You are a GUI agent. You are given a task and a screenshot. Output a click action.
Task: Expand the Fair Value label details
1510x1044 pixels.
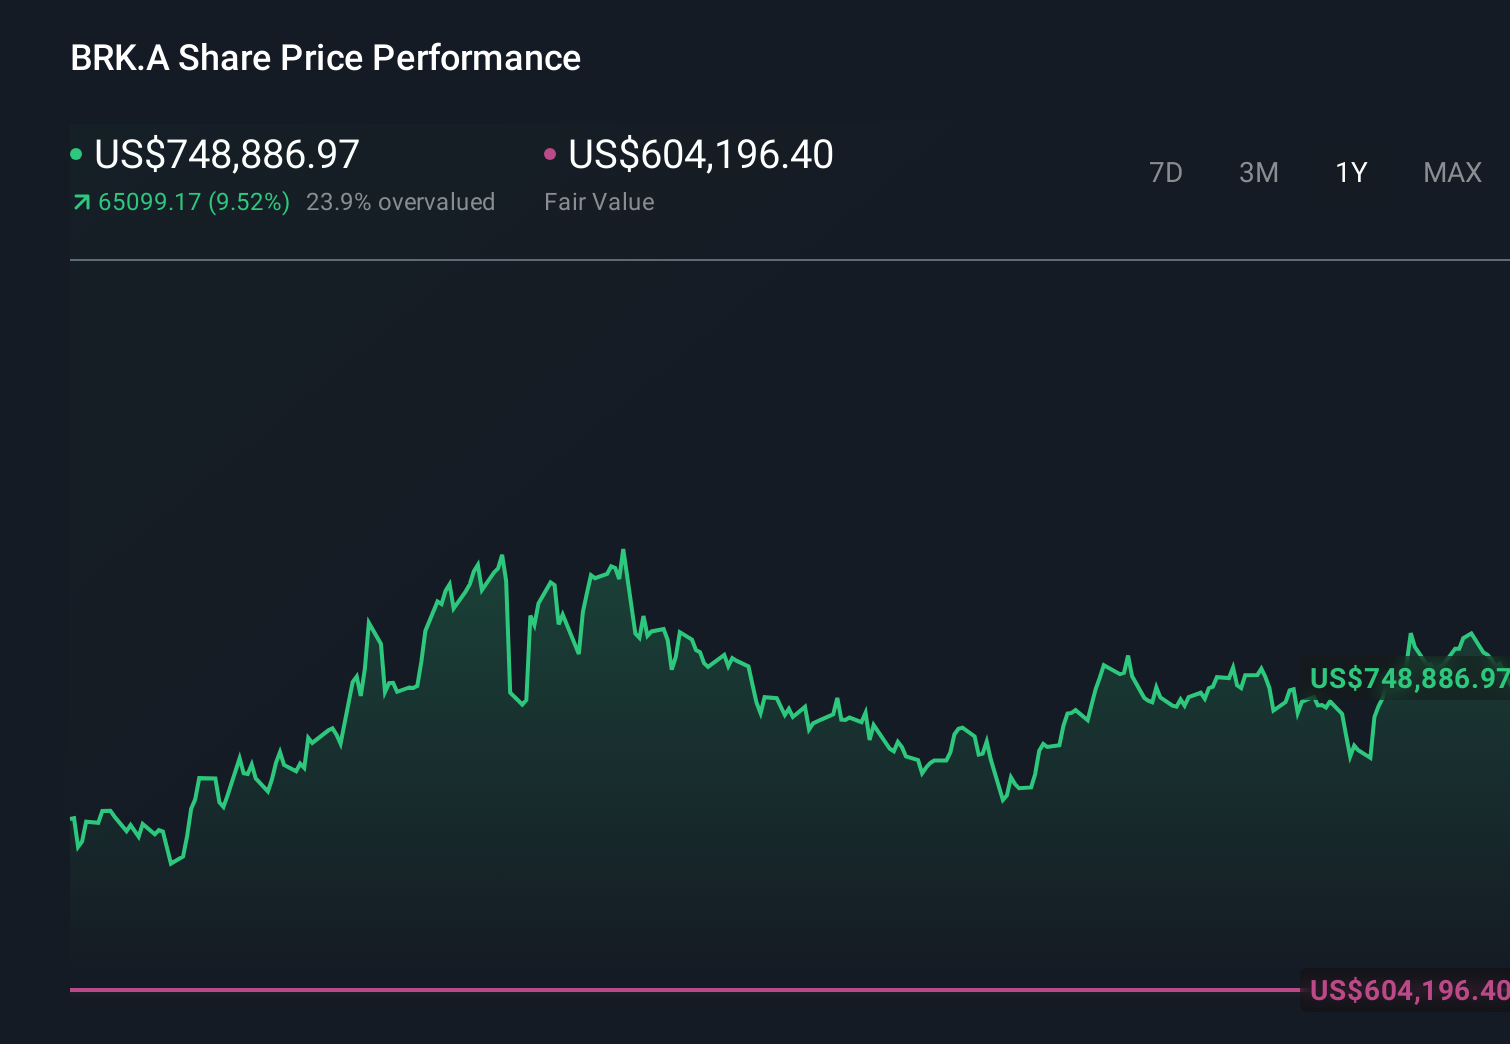[x=598, y=201]
